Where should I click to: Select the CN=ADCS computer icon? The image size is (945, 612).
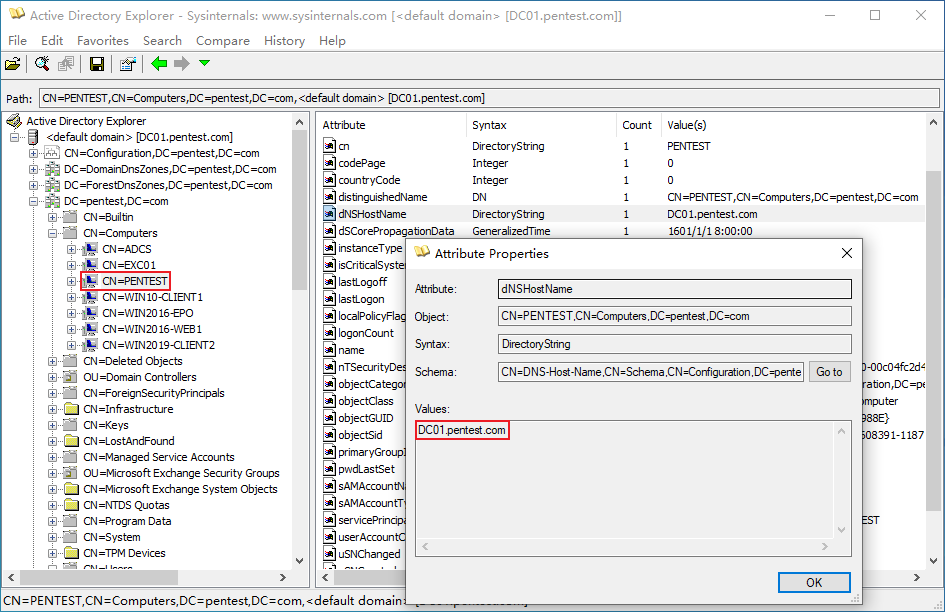(90, 249)
